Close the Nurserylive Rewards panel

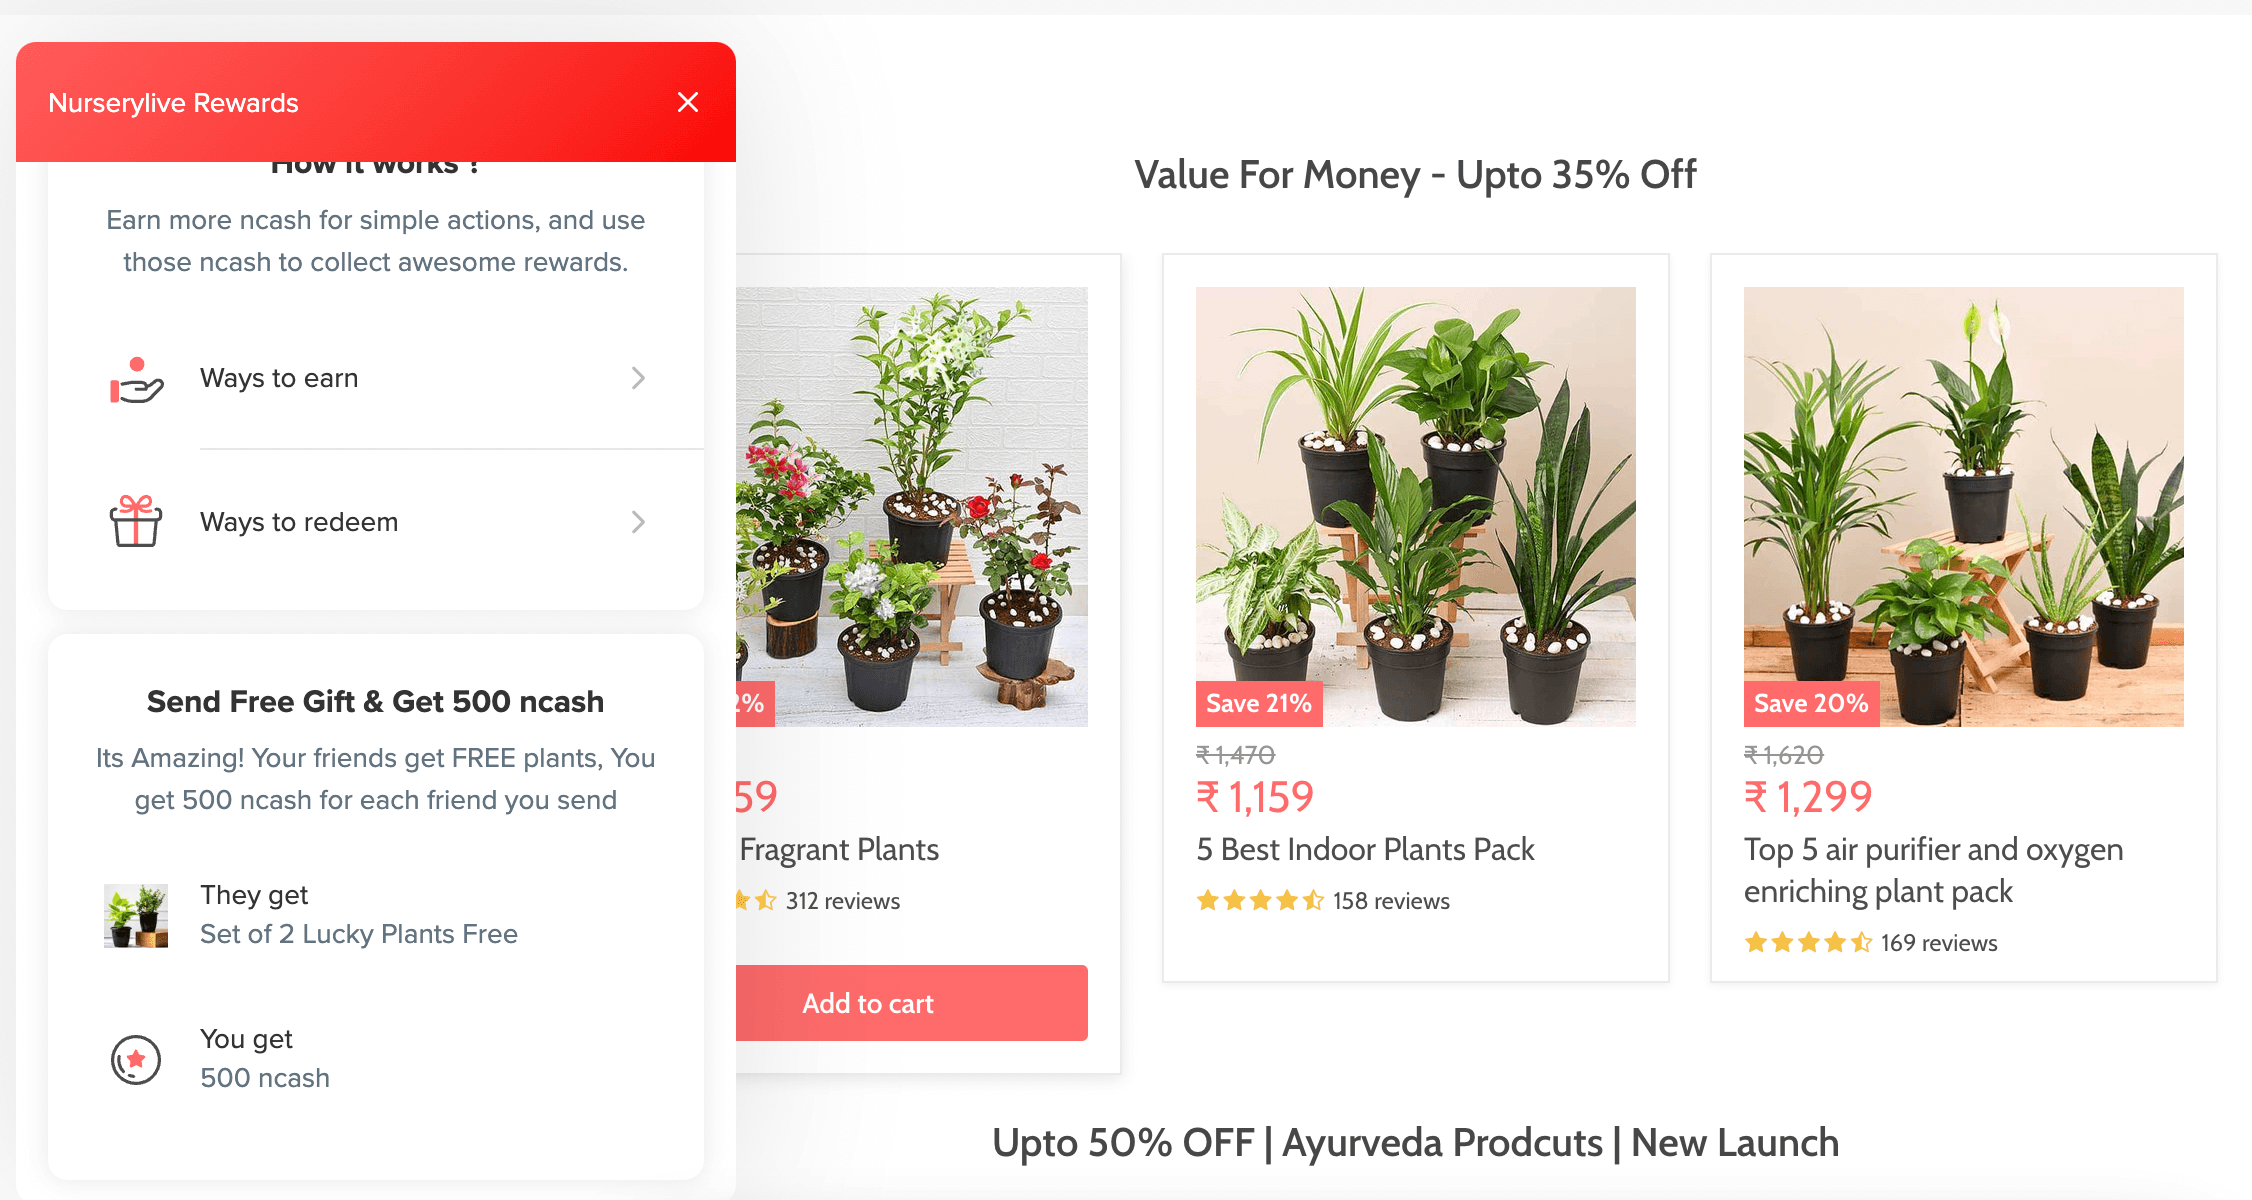(x=688, y=102)
